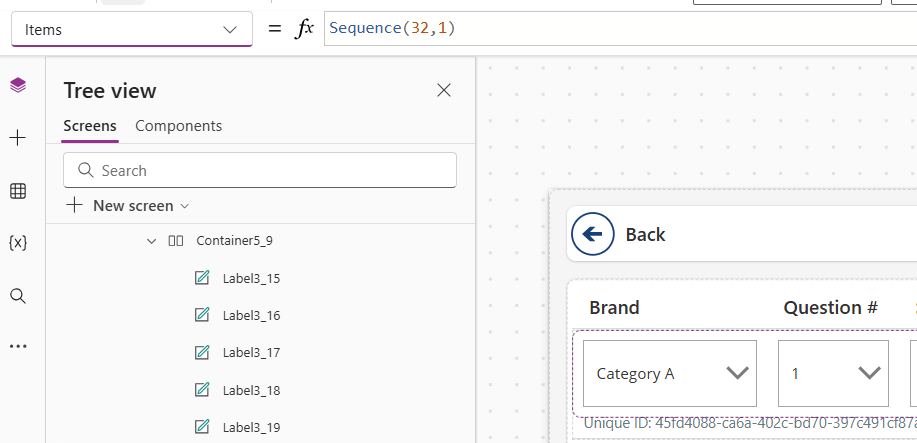Select Label3_17 in the tree

(250, 353)
